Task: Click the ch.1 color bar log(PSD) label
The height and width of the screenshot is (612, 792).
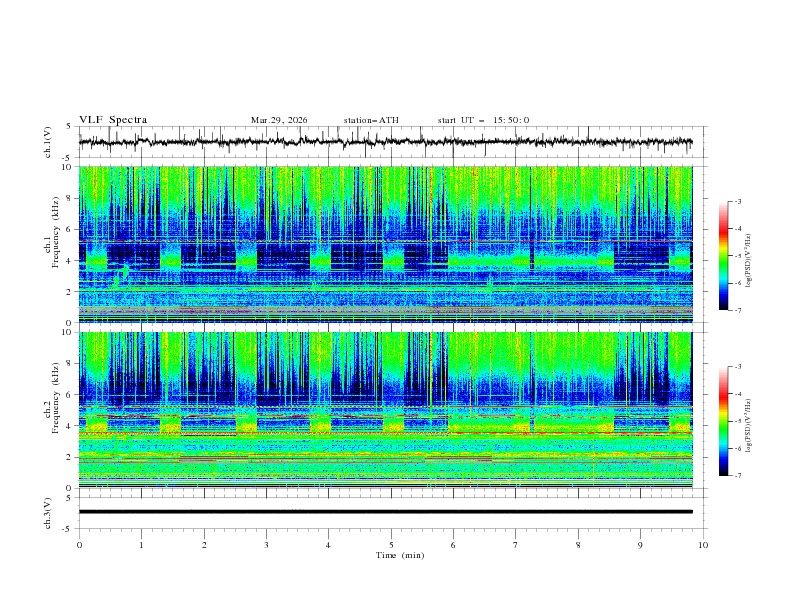Action: point(749,261)
